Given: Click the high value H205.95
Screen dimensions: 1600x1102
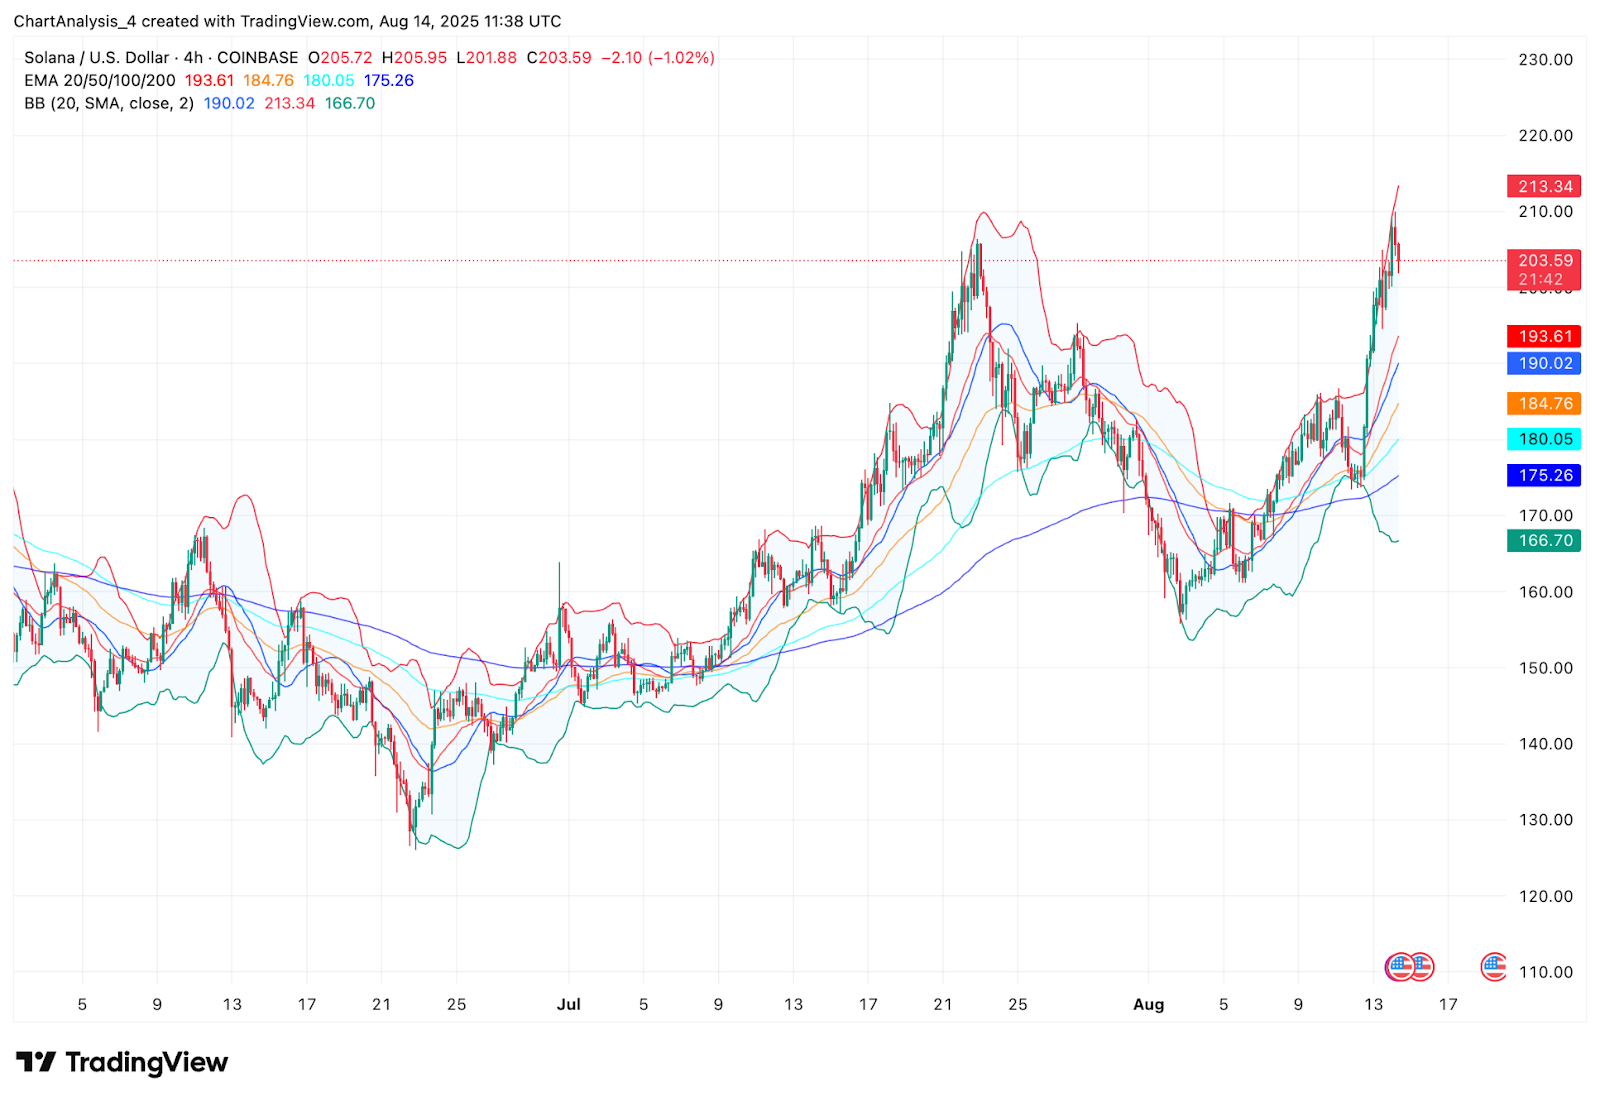Looking at the screenshot, I should 414,58.
